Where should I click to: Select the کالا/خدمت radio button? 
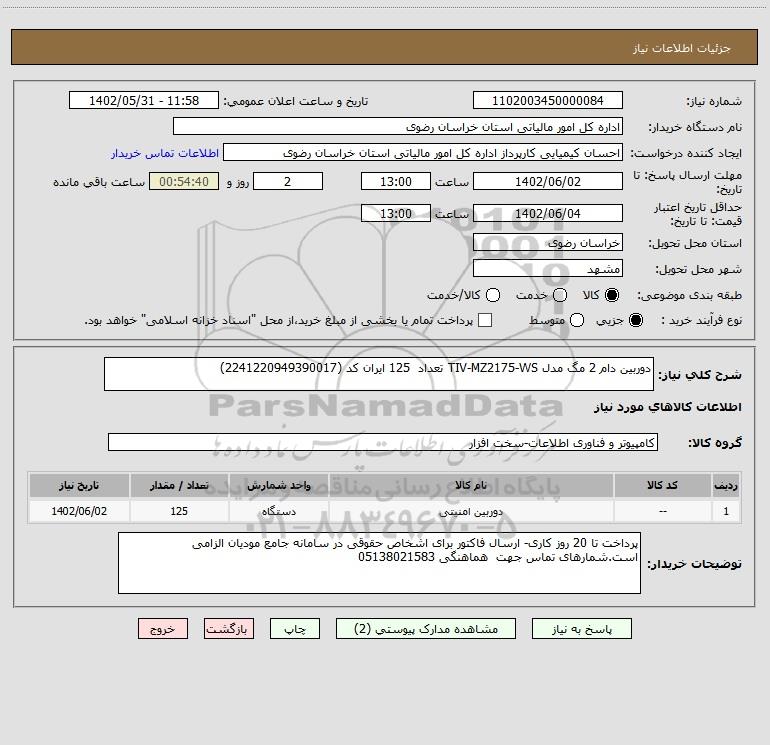coord(493,295)
